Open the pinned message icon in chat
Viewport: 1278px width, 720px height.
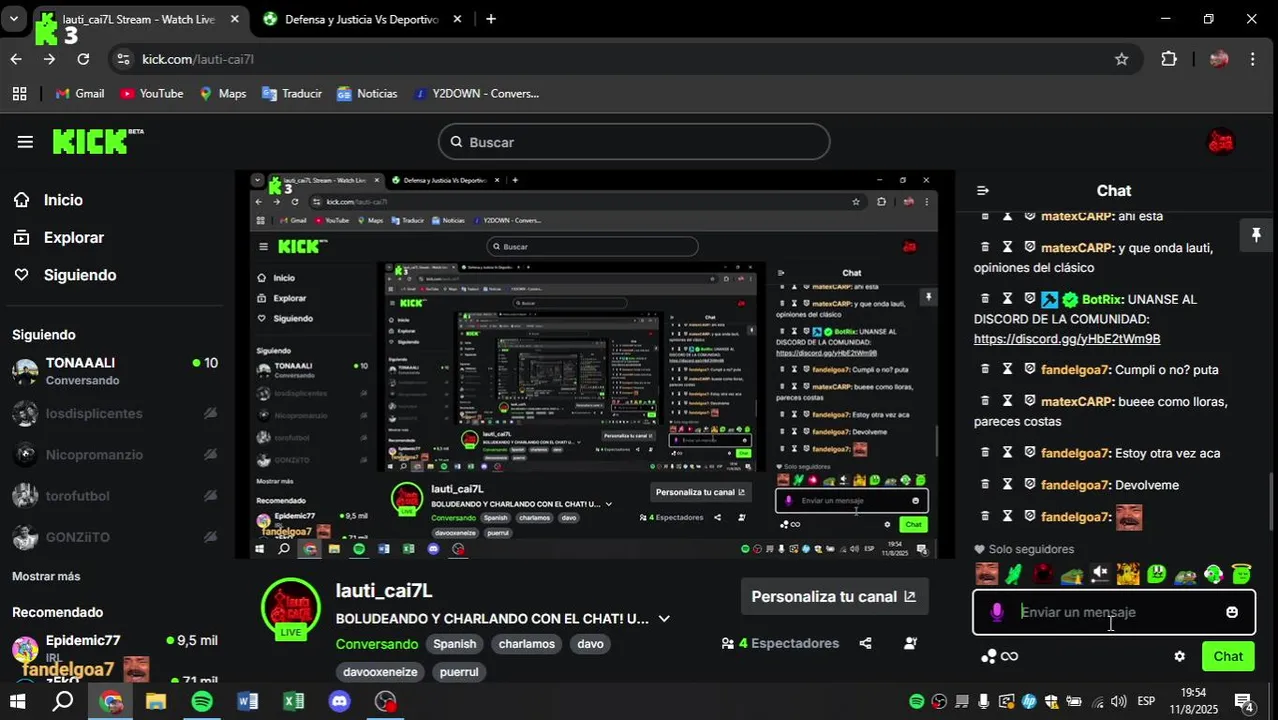(1256, 235)
